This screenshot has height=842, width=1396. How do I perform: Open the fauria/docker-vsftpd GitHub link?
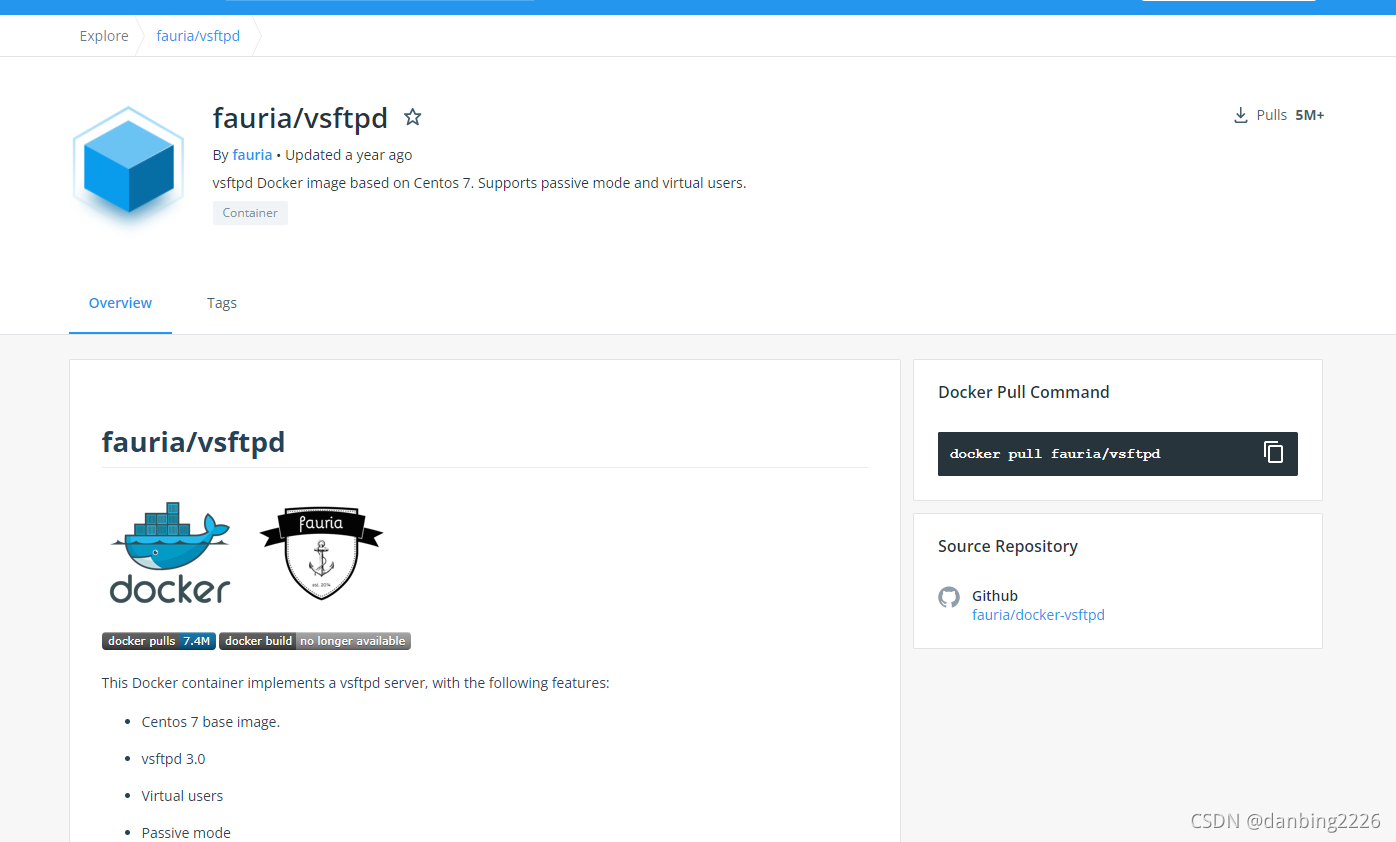[1038, 614]
